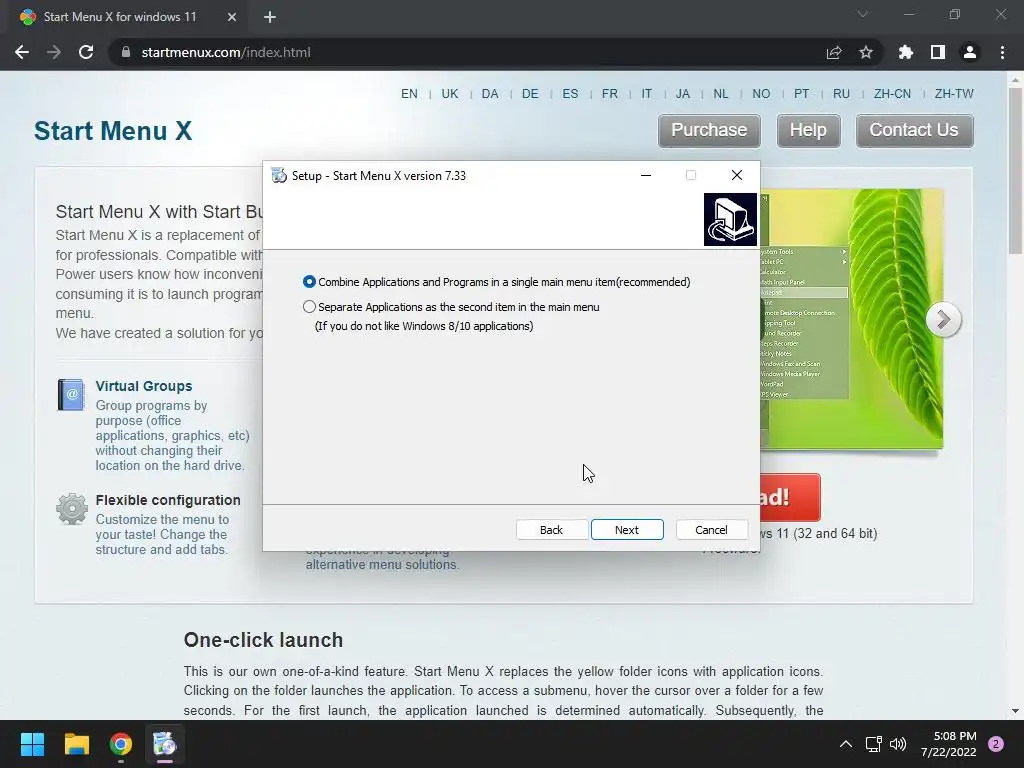Open the Chrome profile avatar
The height and width of the screenshot is (768, 1024).
pos(970,52)
